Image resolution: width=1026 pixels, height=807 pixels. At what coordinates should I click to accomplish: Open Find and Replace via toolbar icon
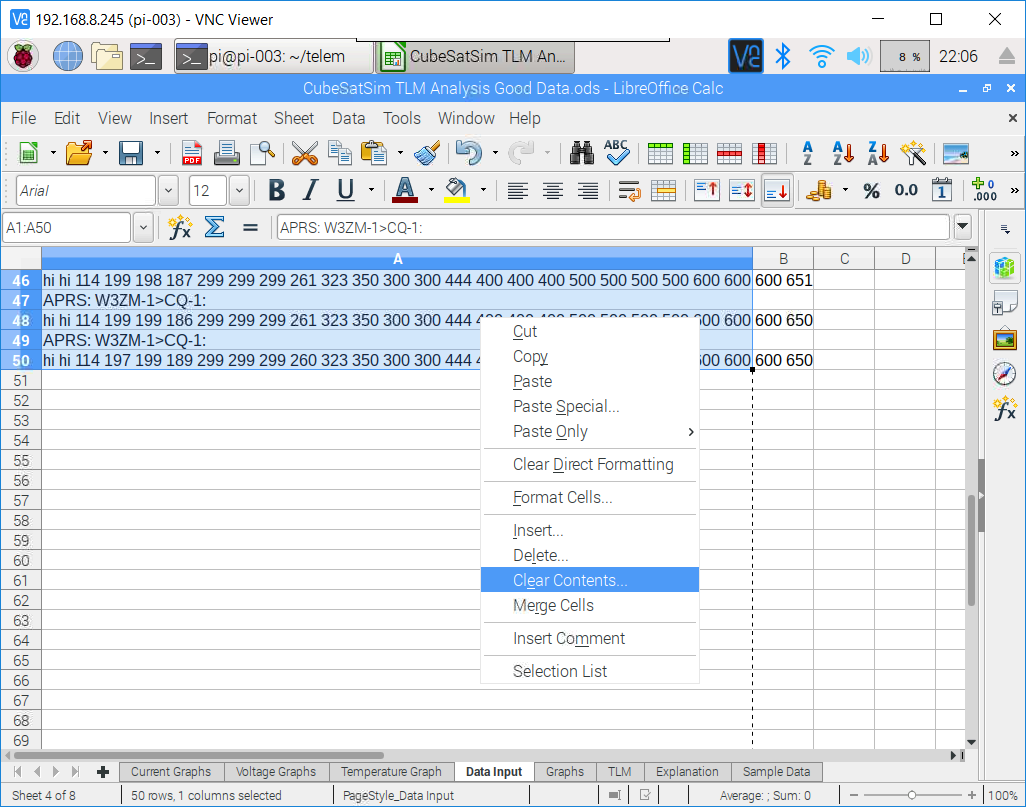pos(581,153)
